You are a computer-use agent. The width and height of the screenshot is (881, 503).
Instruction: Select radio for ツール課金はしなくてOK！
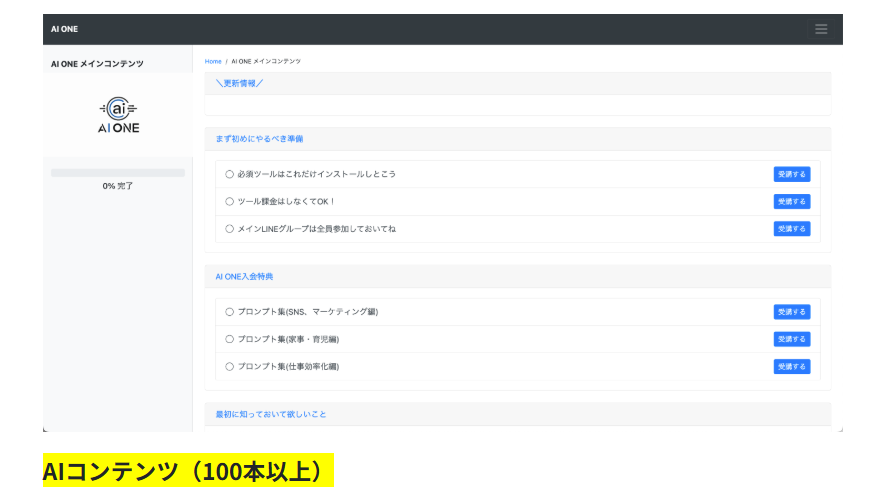click(x=229, y=201)
